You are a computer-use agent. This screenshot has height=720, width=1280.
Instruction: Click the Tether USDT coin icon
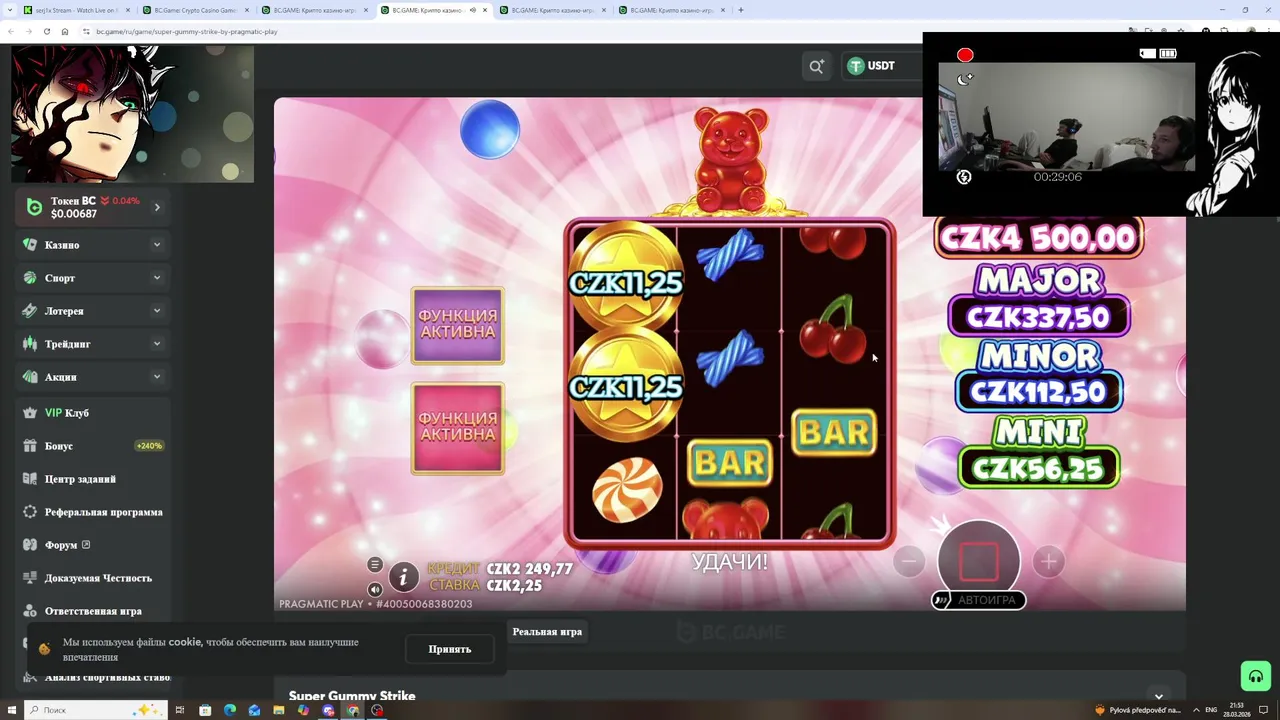tap(856, 66)
